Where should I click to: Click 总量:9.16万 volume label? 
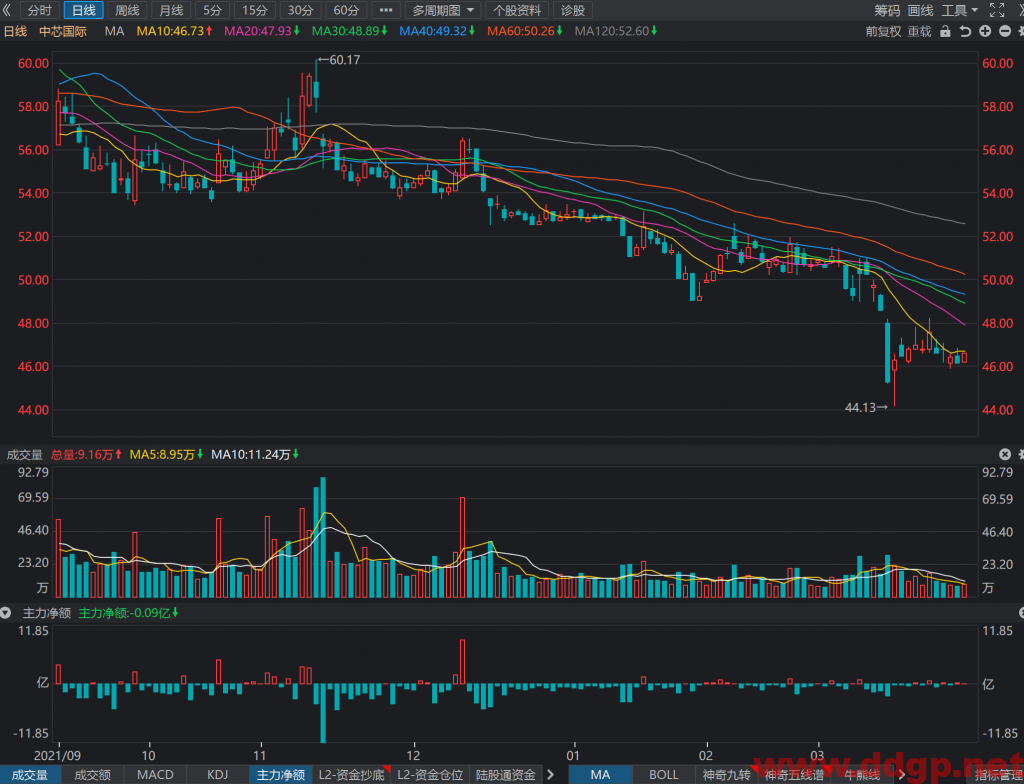86,454
